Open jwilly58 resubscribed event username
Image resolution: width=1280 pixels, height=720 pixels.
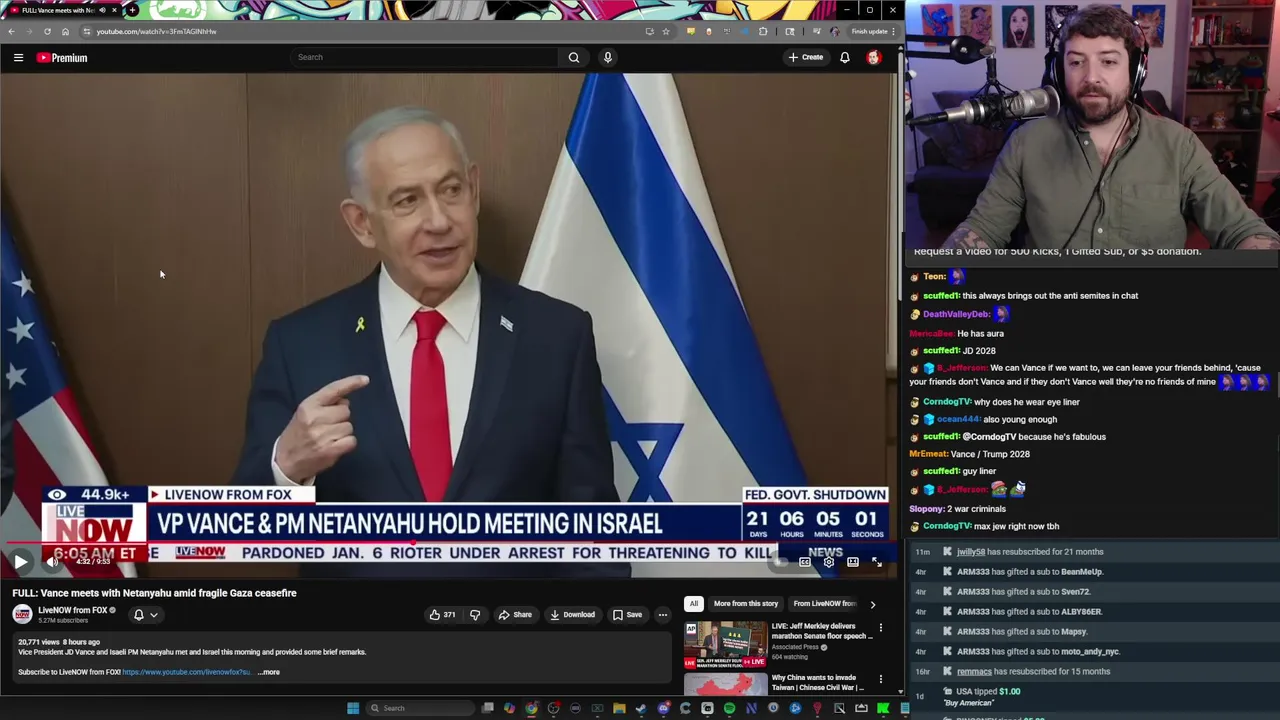[971, 552]
